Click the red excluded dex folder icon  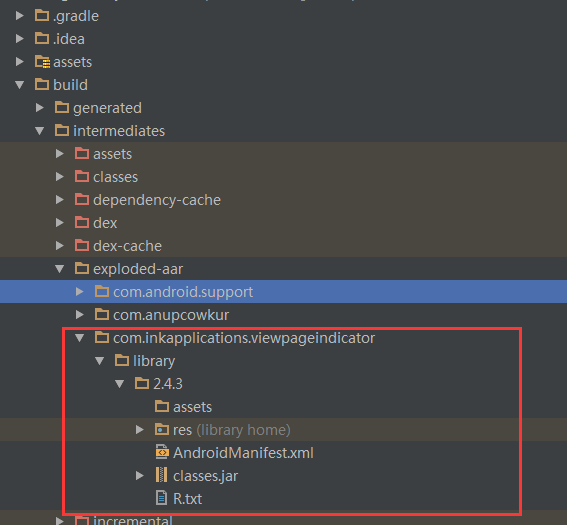(x=82, y=222)
